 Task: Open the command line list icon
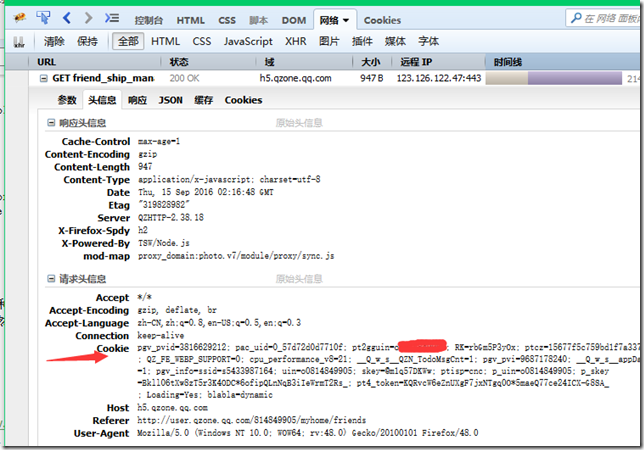coord(112,18)
